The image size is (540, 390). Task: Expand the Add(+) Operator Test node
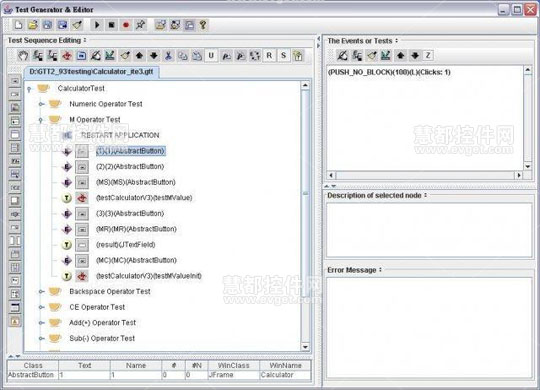(x=41, y=323)
